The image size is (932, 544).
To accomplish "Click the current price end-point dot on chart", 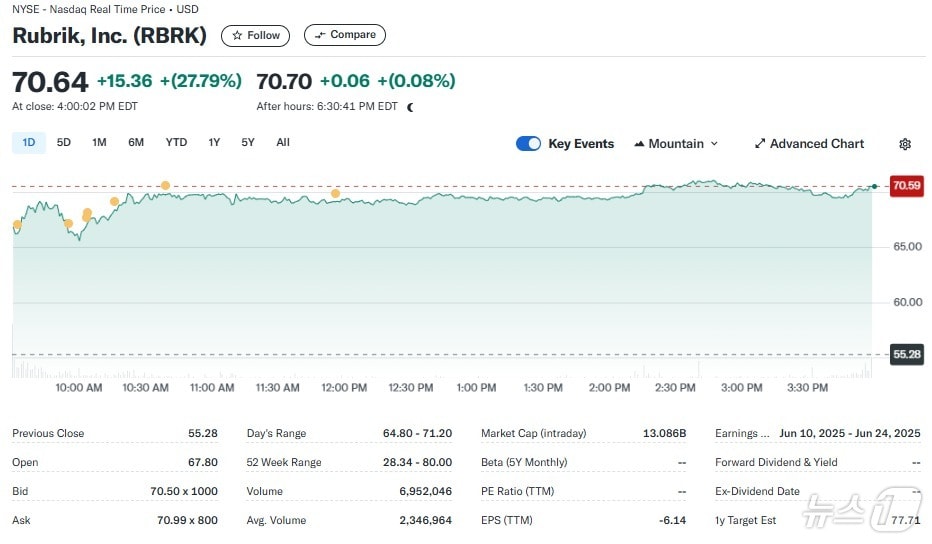I will point(874,186).
